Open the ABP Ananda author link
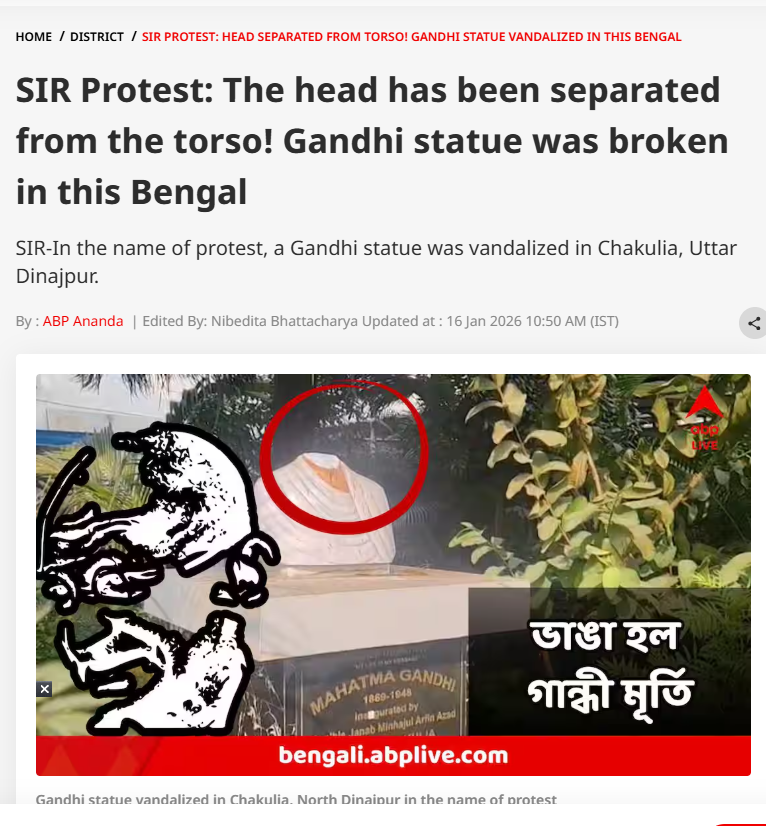766x826 pixels. click(83, 321)
